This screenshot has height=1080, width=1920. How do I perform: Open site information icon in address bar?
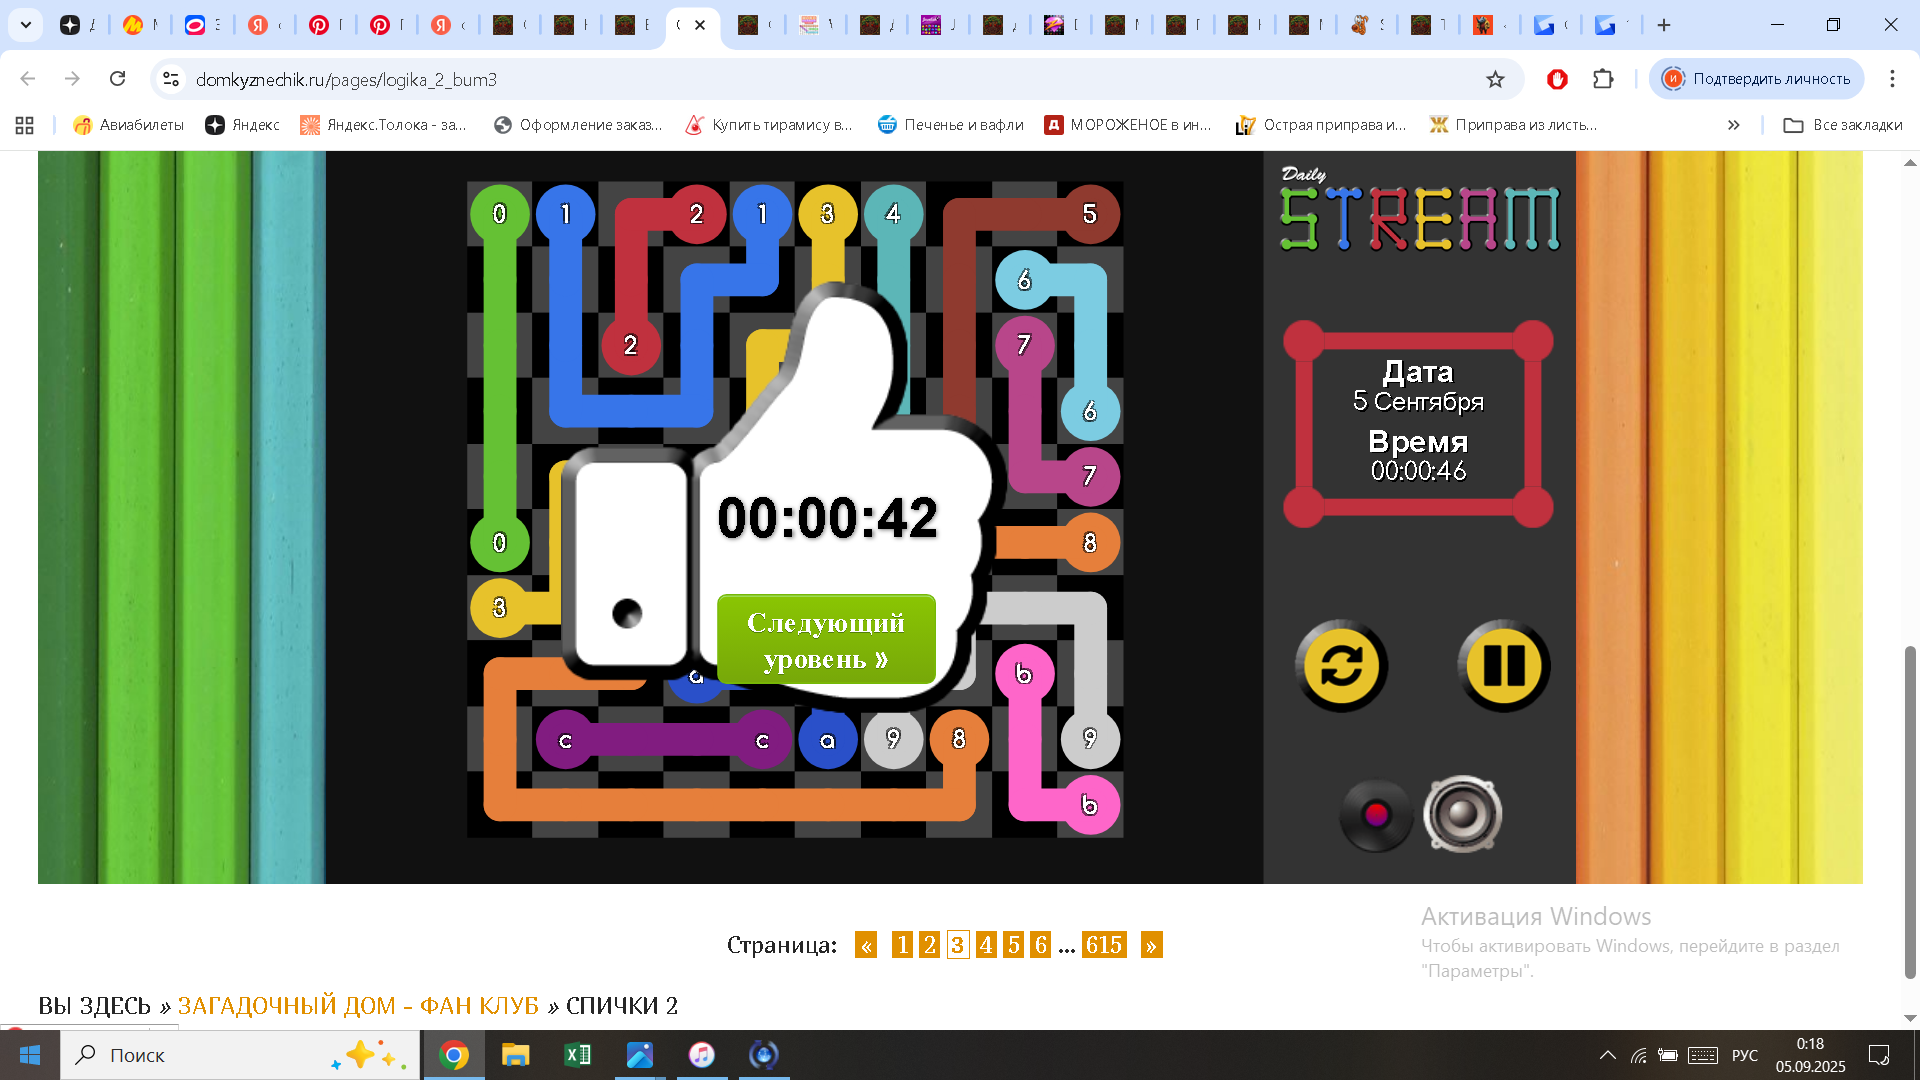(x=171, y=79)
